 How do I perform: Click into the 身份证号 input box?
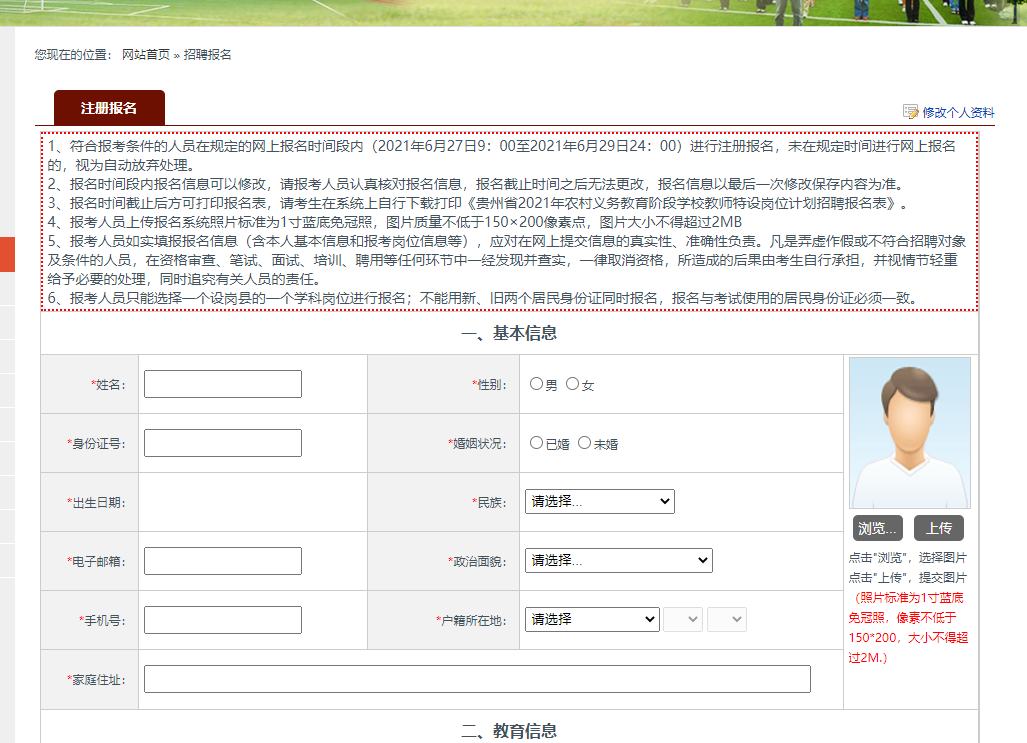click(x=223, y=443)
